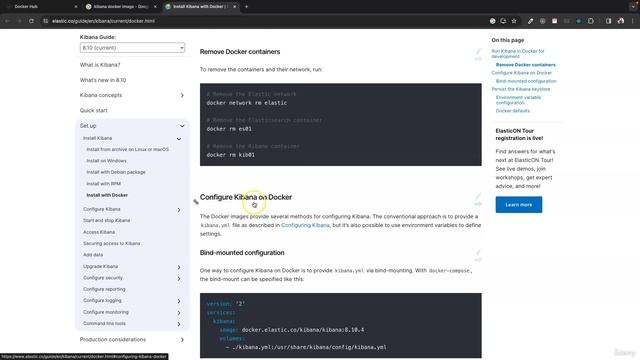Go back to the previous page

click(7, 21)
